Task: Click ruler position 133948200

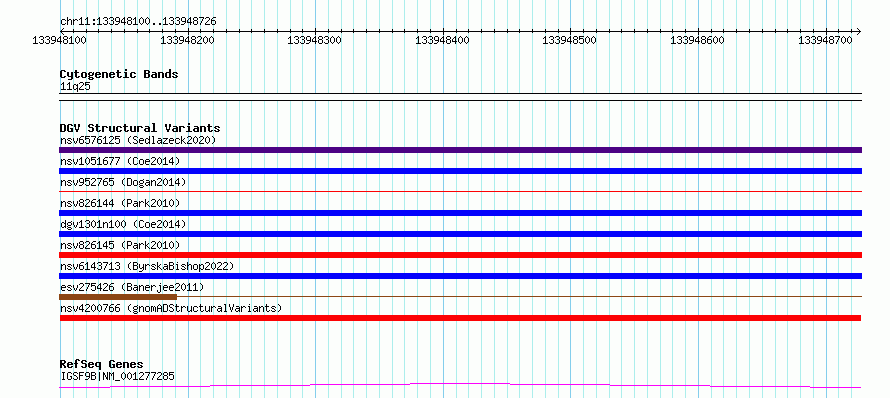Action: pyautogui.click(x=187, y=40)
